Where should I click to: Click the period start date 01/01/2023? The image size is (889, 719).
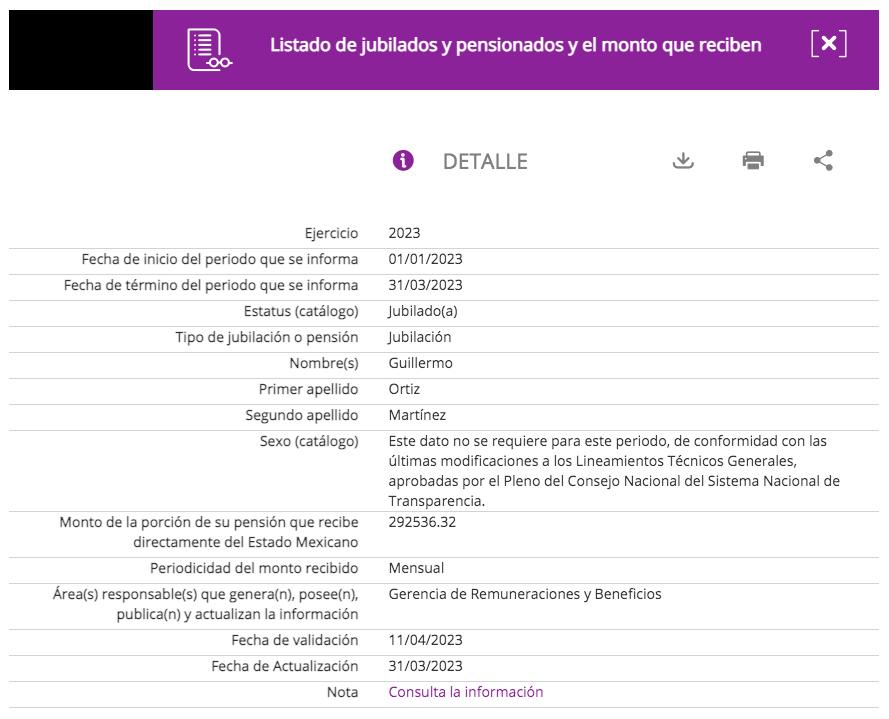(425, 259)
